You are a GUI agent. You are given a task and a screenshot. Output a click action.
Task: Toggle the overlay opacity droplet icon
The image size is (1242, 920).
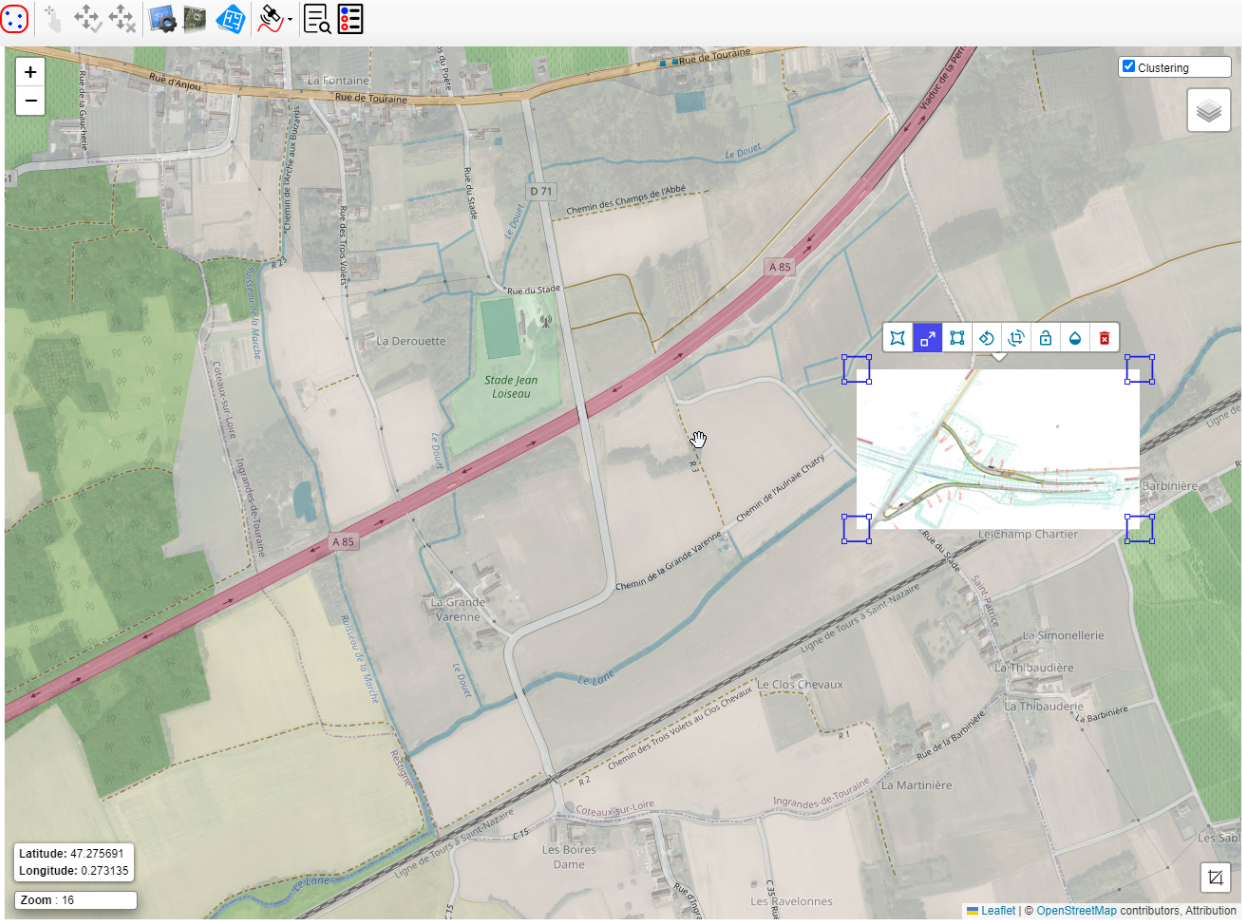[1075, 338]
